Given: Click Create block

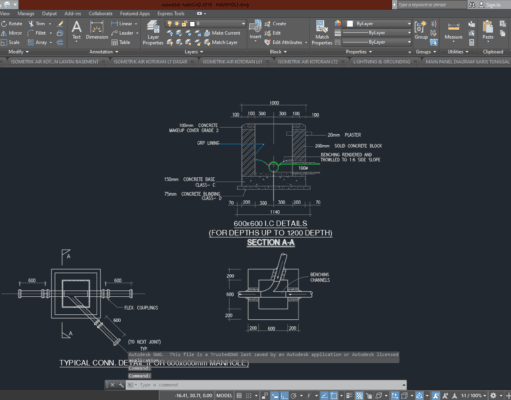Looking at the screenshot, I should (x=275, y=24).
